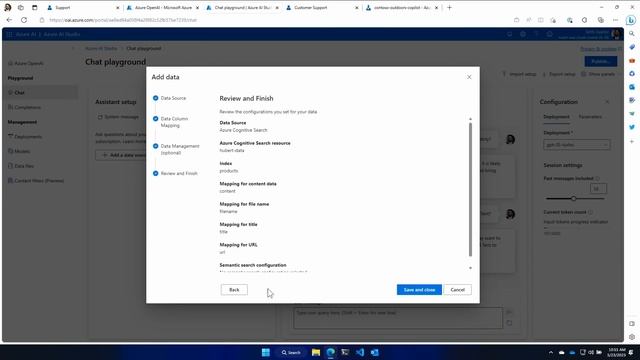Close the Add data dialog with X

(469, 77)
